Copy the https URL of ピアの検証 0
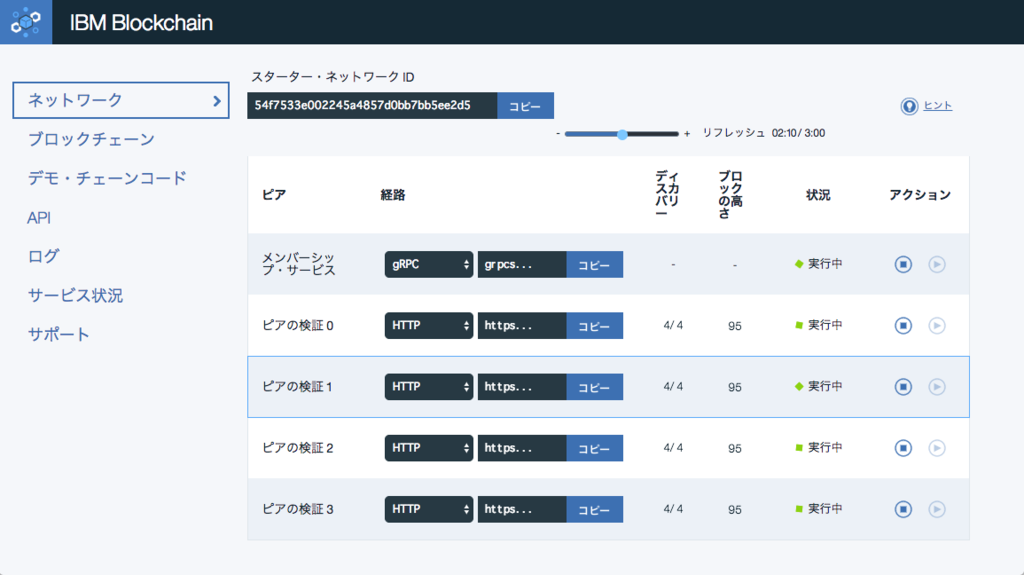Screen dimensions: 1024x575 (594, 325)
